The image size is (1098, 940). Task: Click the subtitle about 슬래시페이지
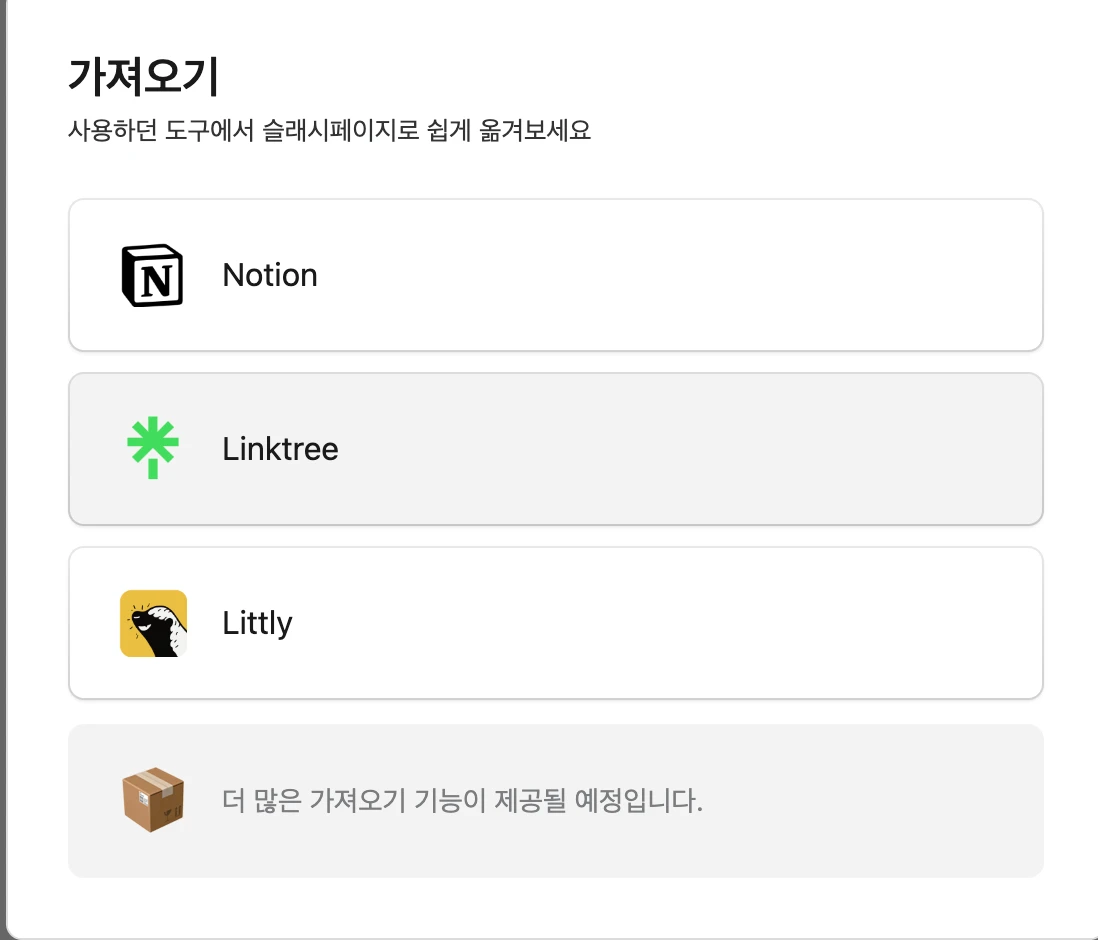[329, 130]
